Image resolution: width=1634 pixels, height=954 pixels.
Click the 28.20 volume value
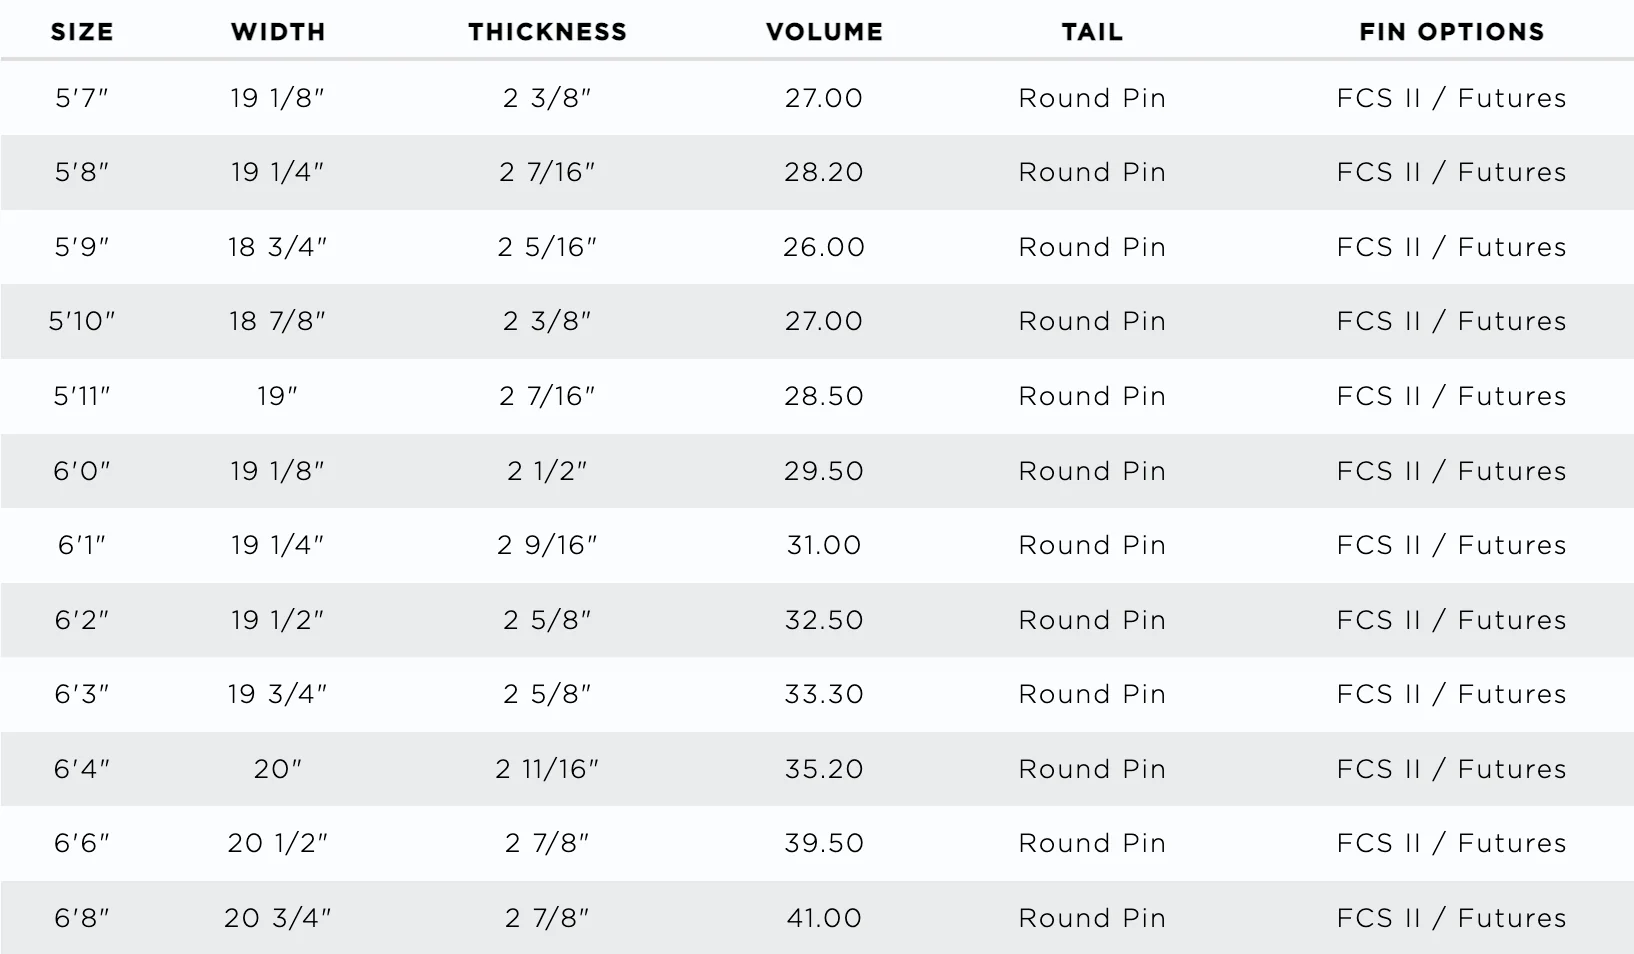pyautogui.click(x=824, y=172)
